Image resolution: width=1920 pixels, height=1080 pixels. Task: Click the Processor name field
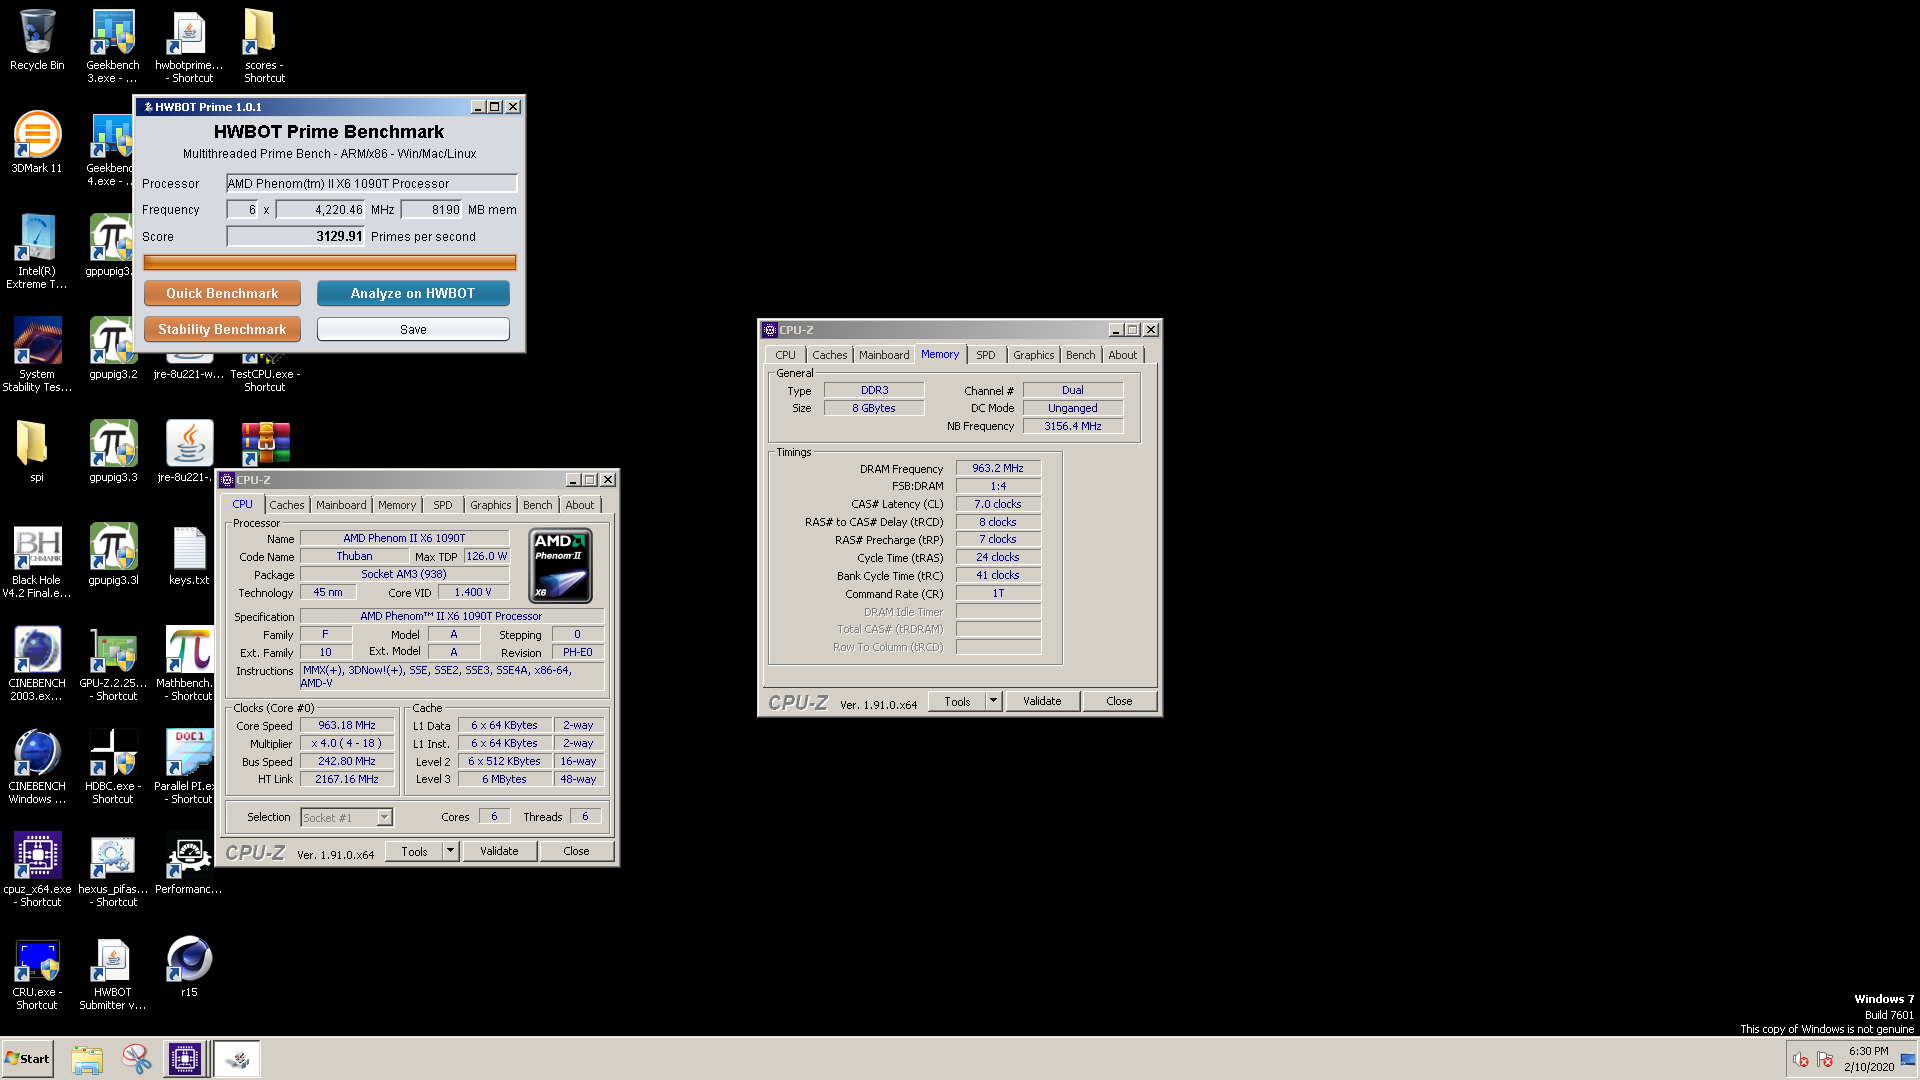(x=371, y=183)
